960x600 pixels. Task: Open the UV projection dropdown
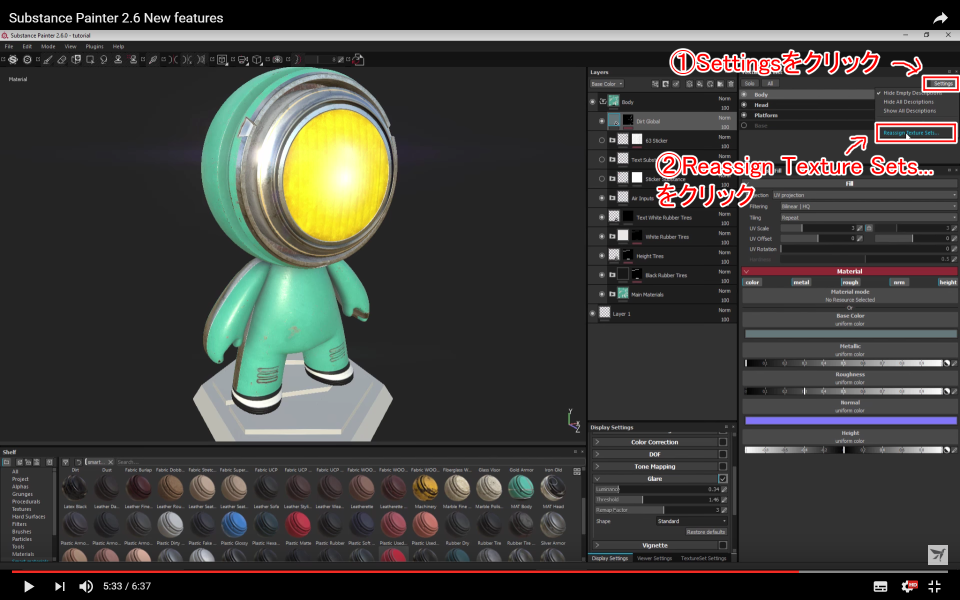click(864, 195)
